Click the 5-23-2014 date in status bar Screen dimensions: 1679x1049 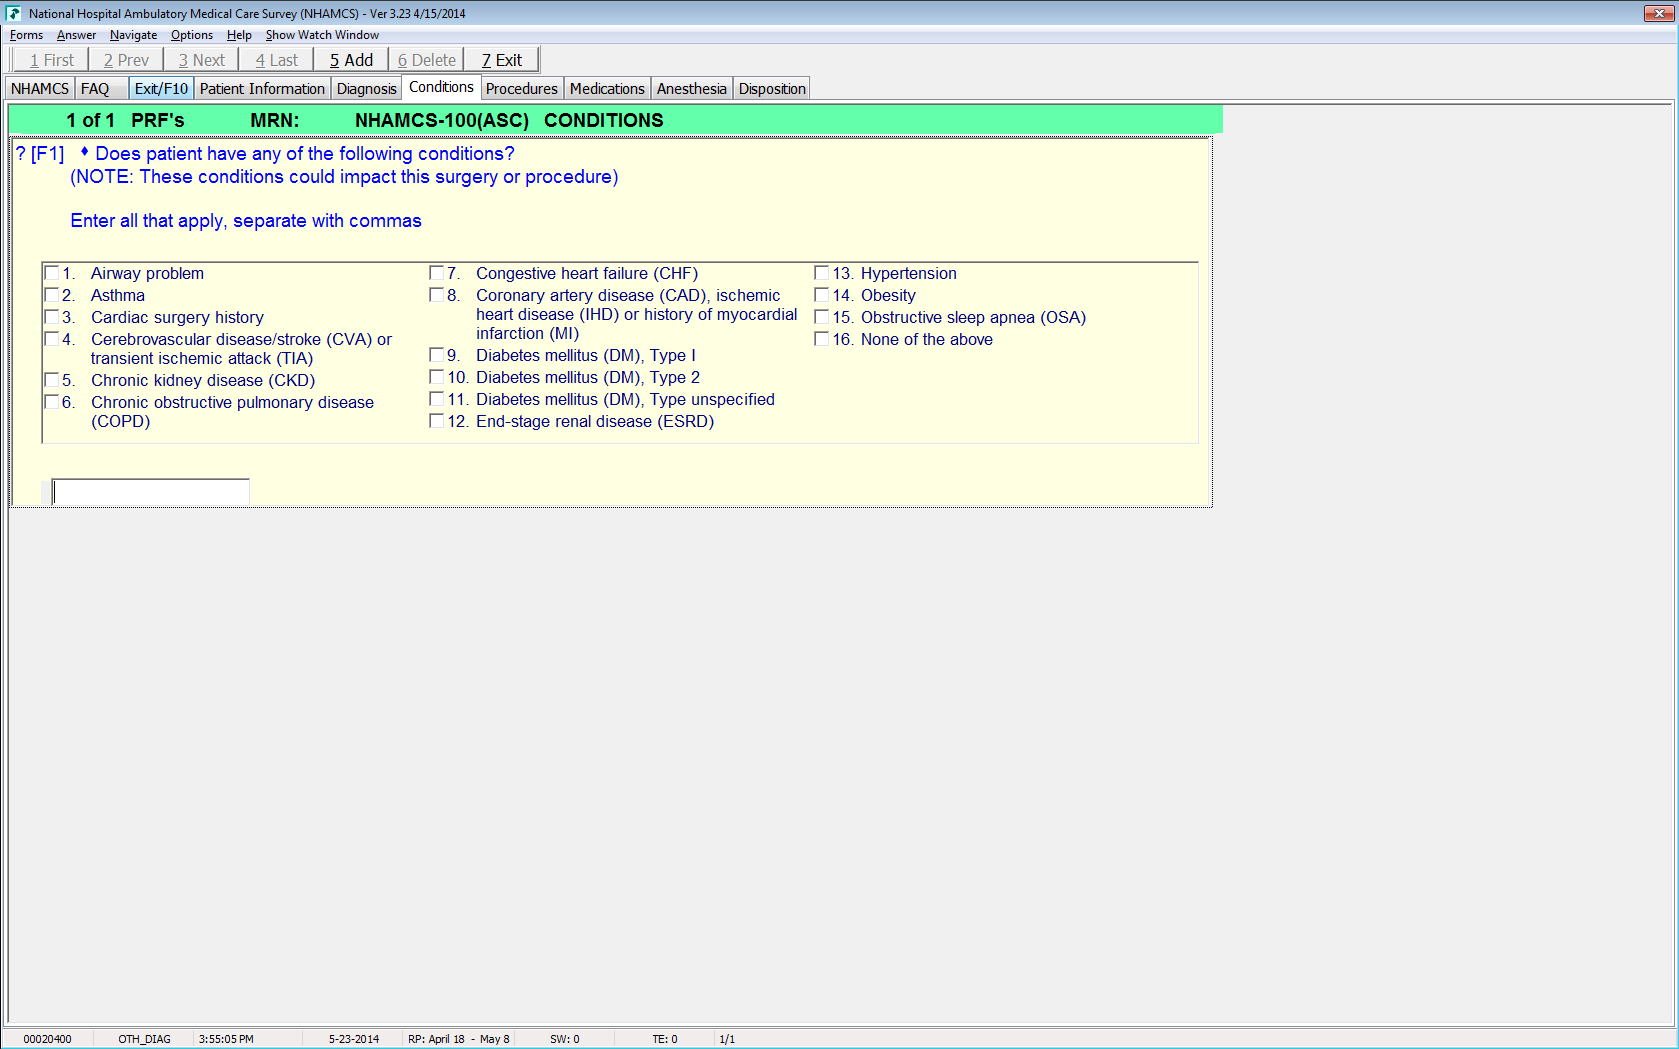pos(354,1039)
